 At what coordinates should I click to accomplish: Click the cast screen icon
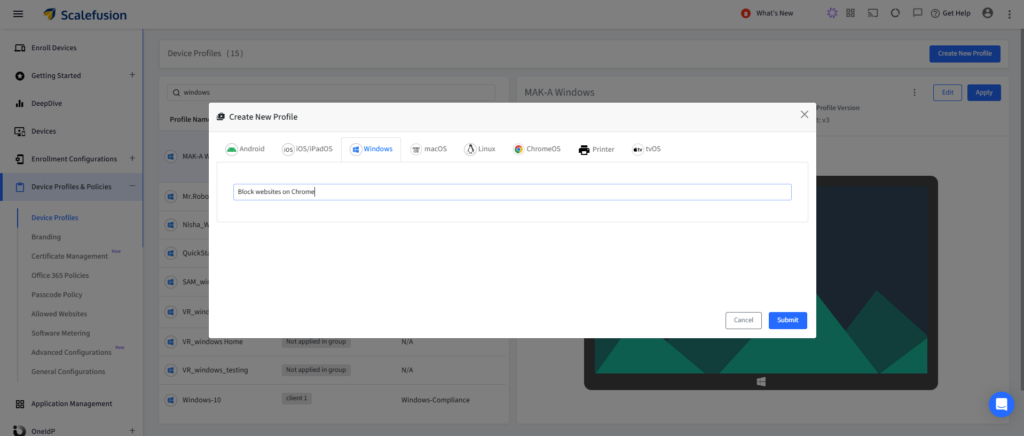click(x=872, y=13)
